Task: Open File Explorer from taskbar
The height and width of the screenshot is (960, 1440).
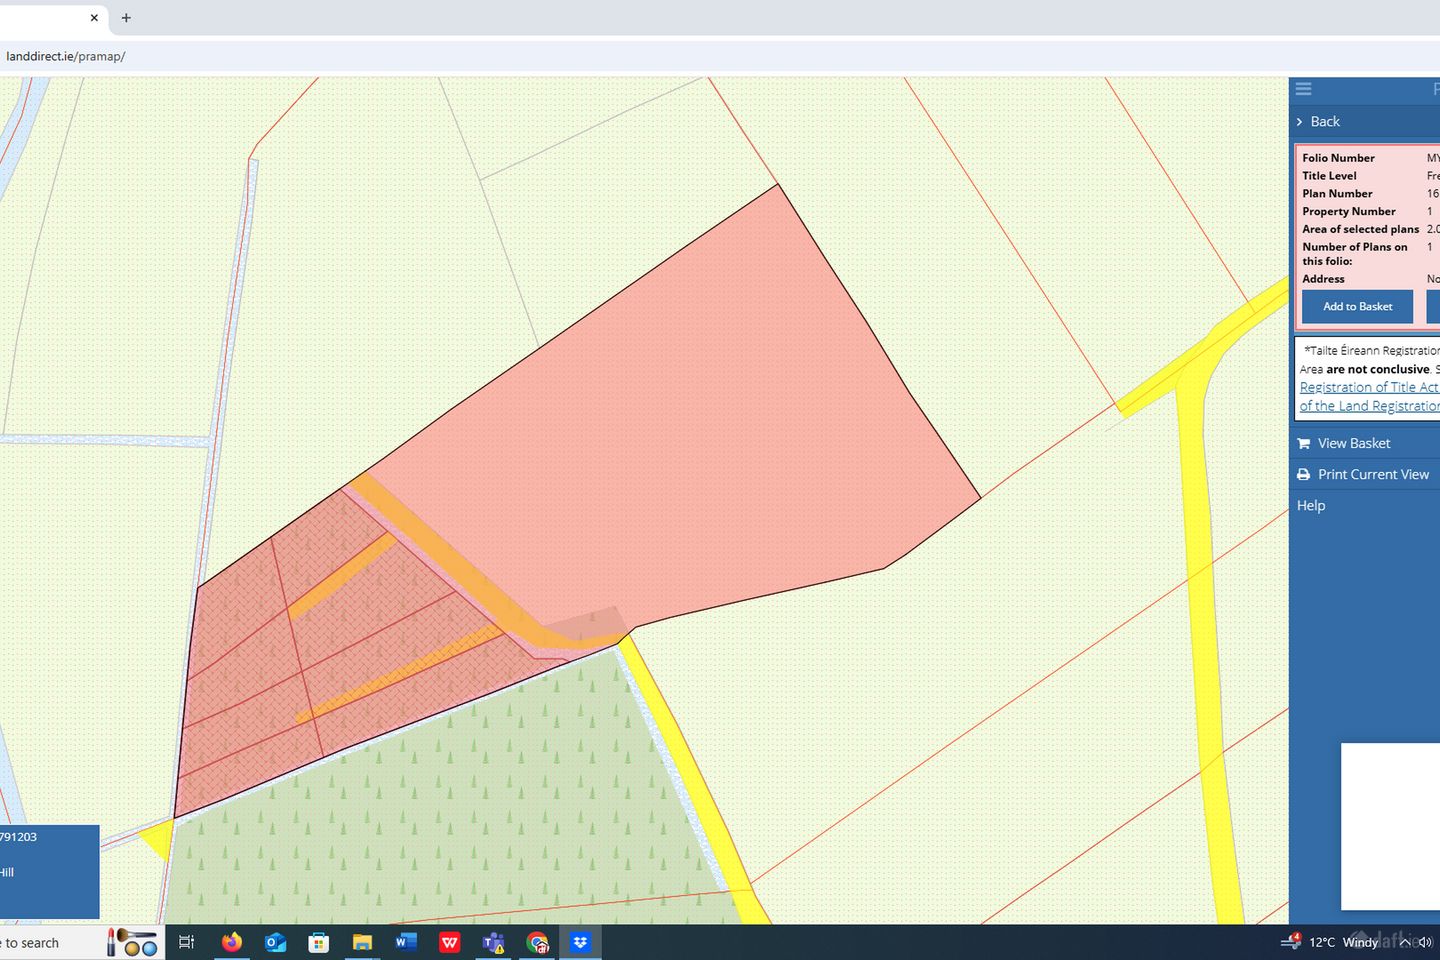Action: [362, 942]
